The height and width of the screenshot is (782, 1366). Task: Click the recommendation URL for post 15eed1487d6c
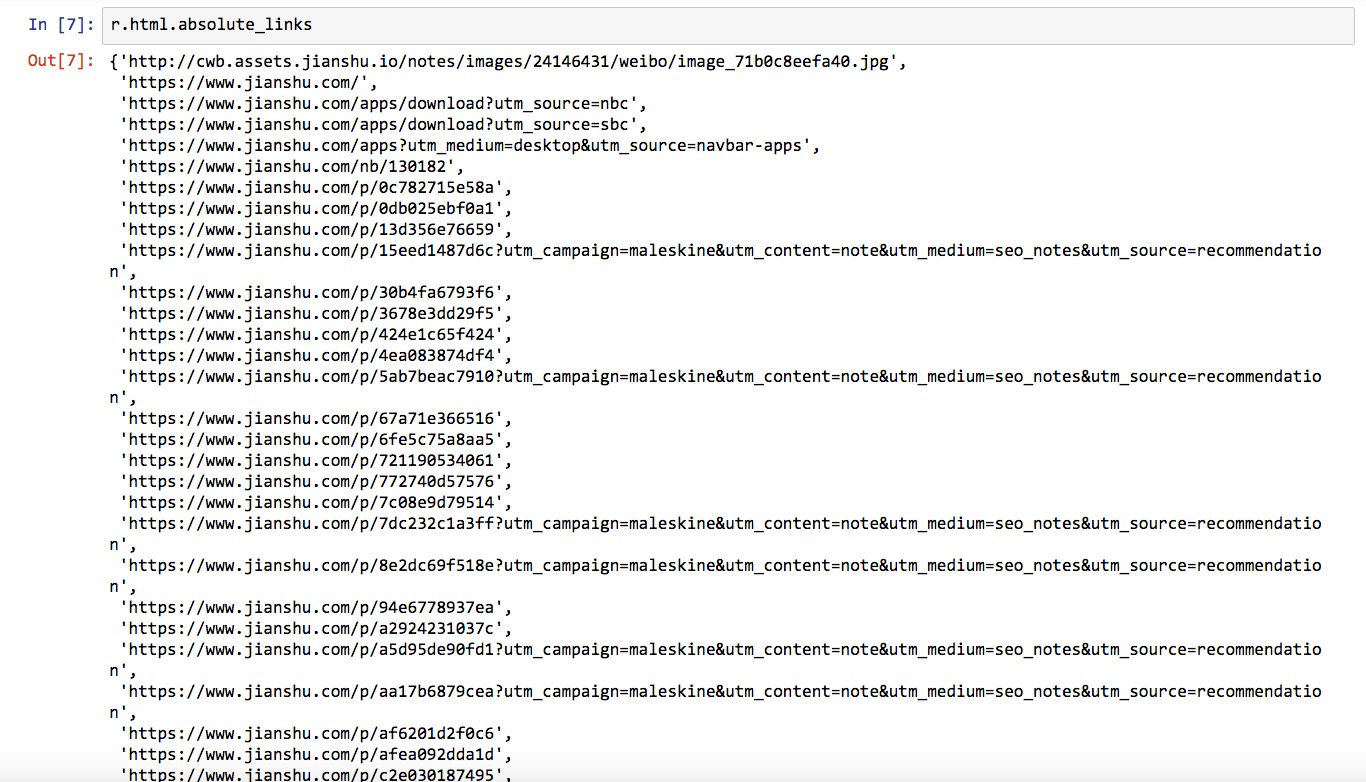(720, 251)
